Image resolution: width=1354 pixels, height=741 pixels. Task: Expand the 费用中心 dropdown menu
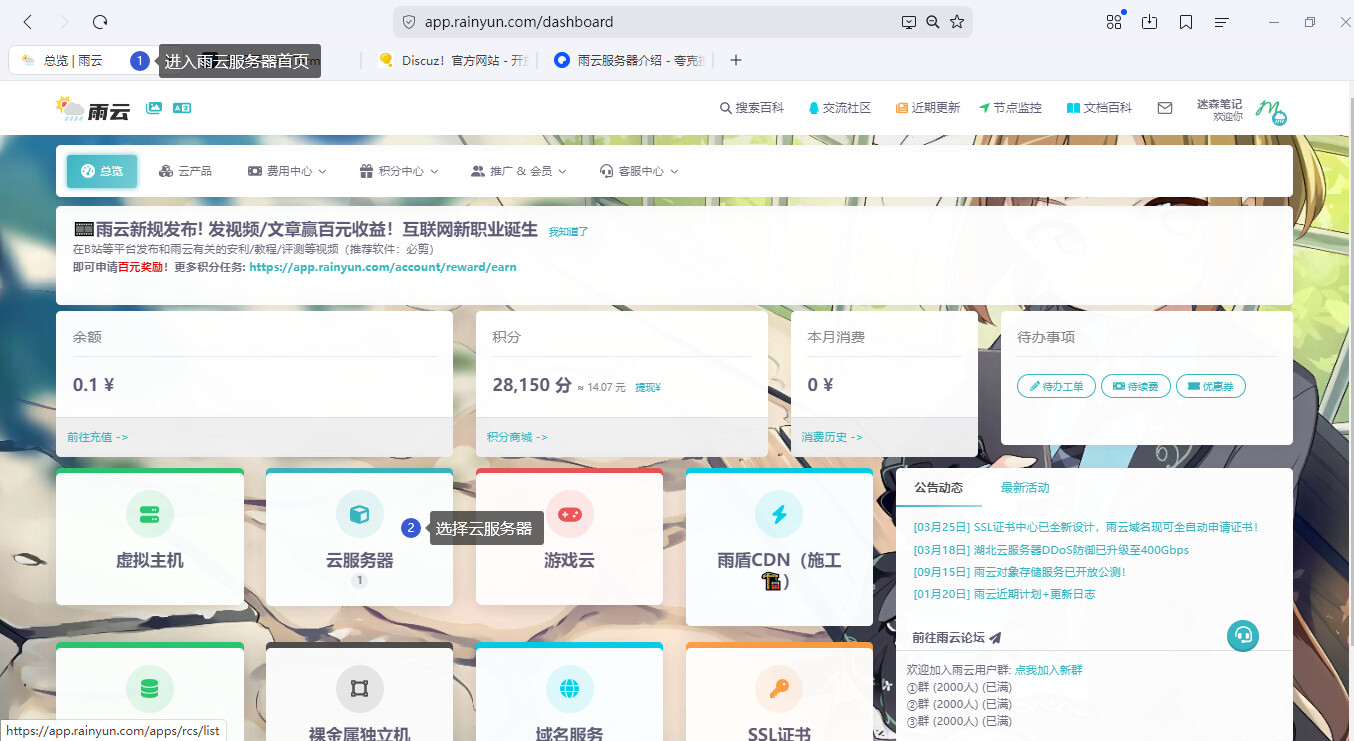click(x=287, y=171)
